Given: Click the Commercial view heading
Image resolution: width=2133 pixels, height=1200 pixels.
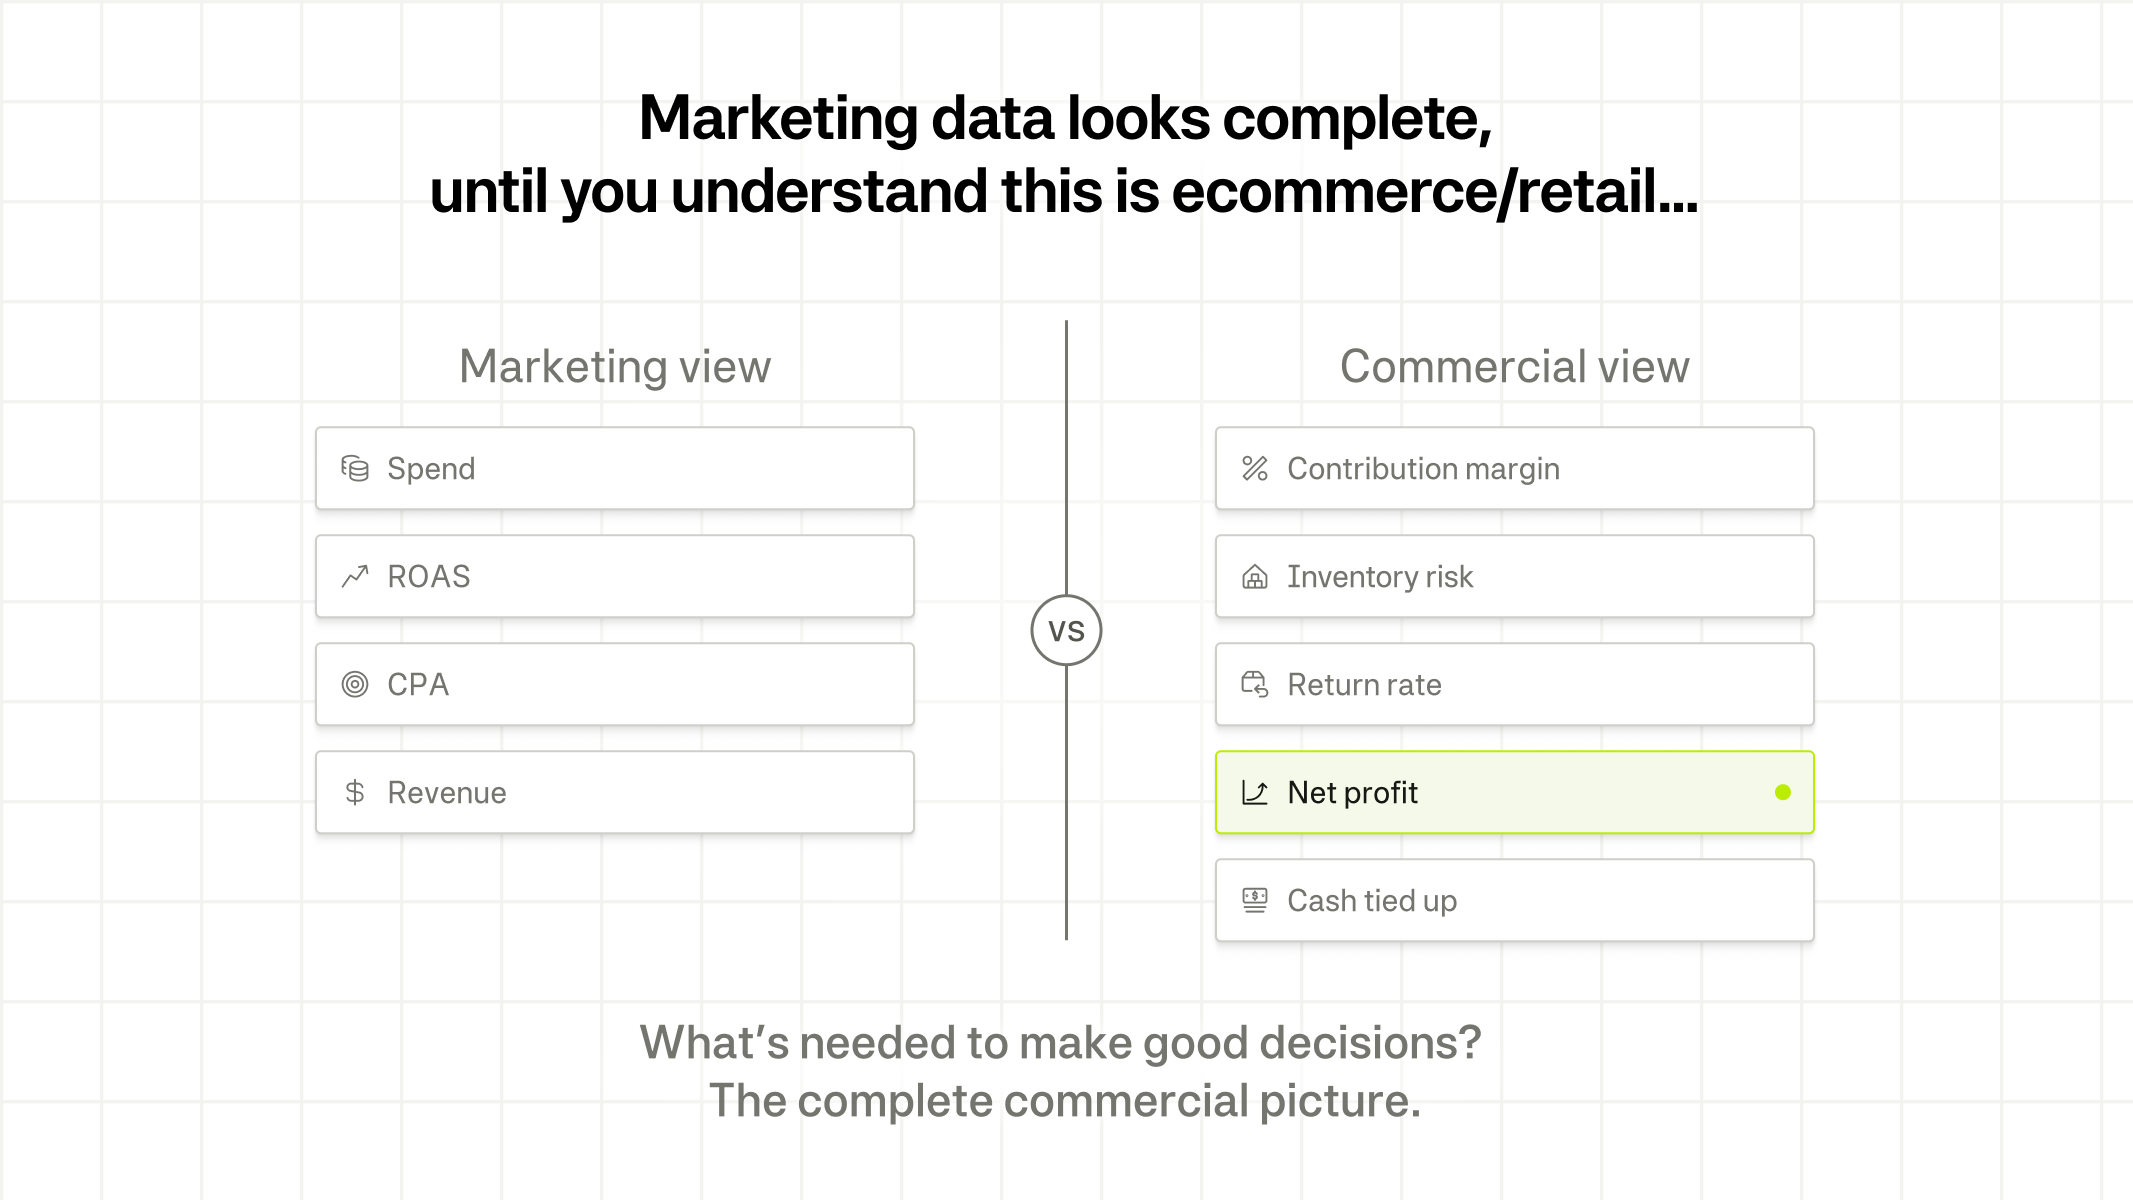Looking at the screenshot, I should tap(1514, 367).
